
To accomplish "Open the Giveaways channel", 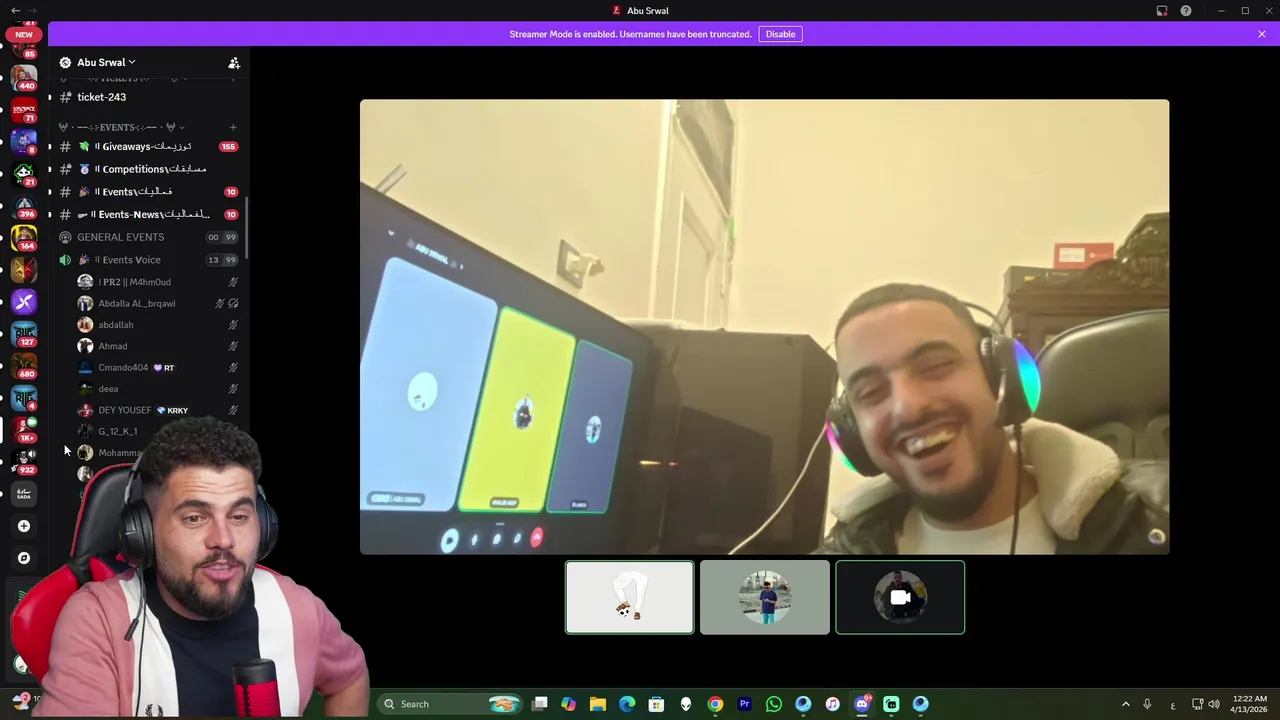I will pyautogui.click(x=148, y=146).
